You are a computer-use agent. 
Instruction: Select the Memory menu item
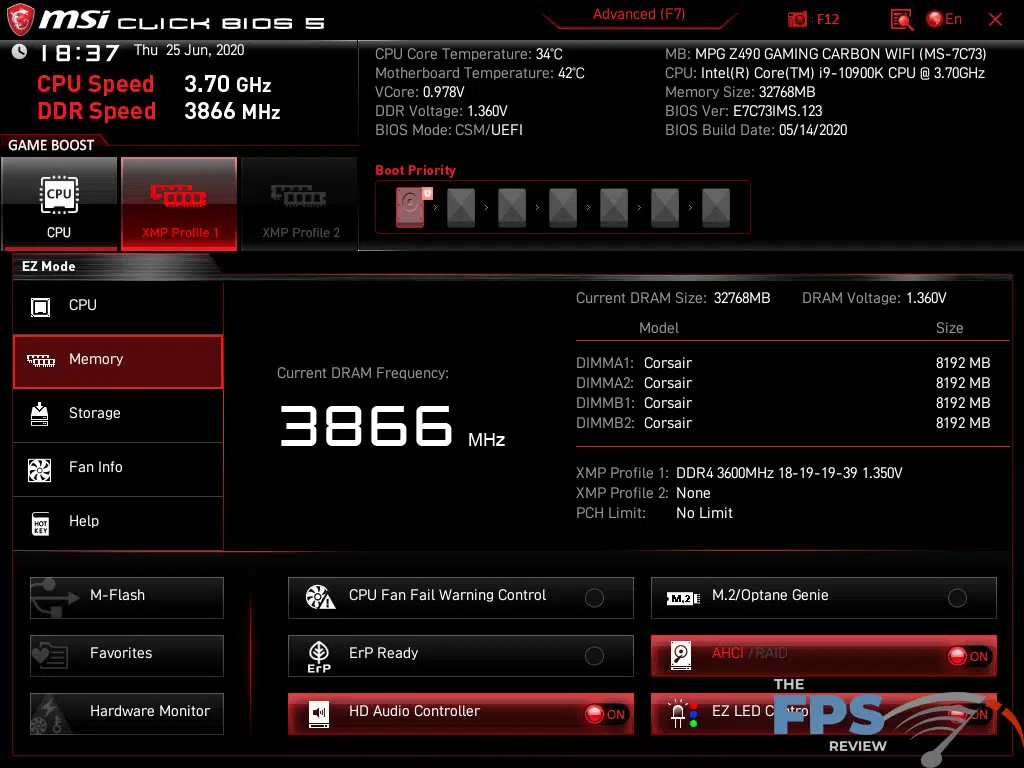point(118,361)
